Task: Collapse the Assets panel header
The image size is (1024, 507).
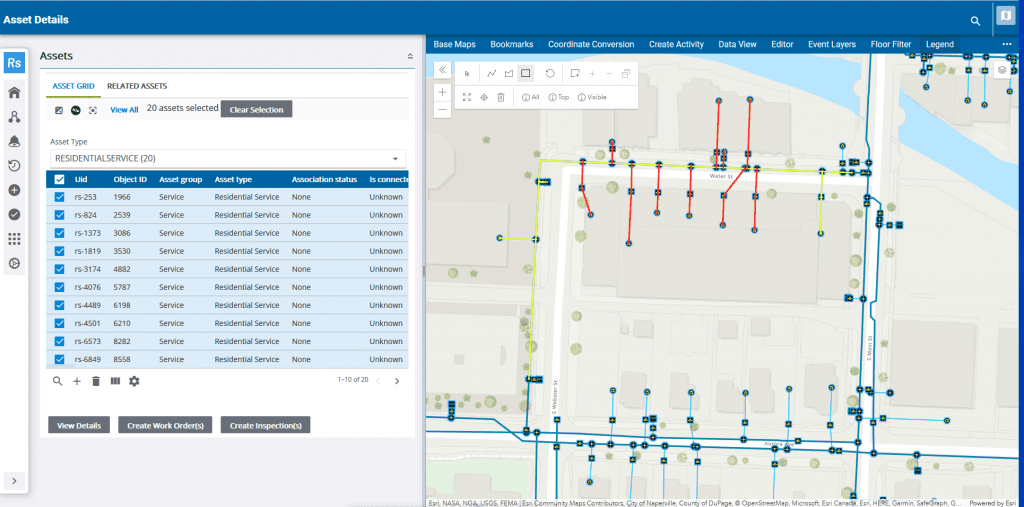Action: pyautogui.click(x=409, y=57)
